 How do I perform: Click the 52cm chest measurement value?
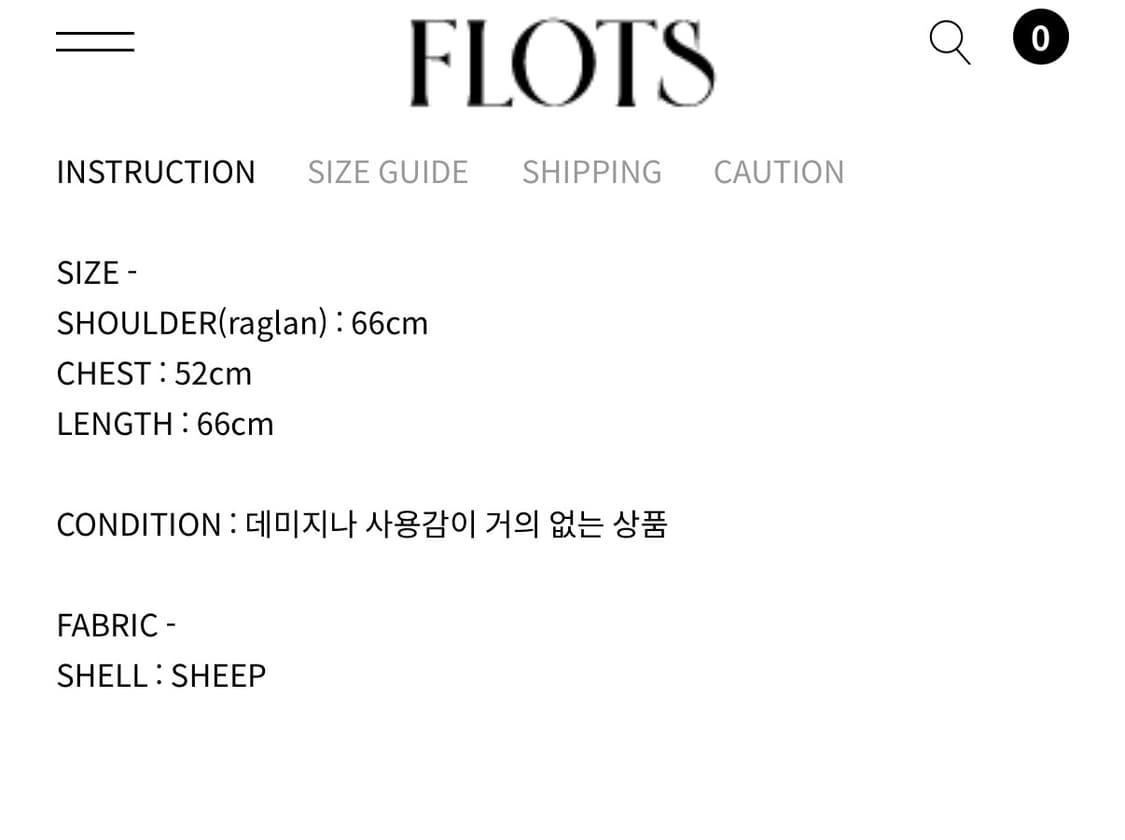213,374
